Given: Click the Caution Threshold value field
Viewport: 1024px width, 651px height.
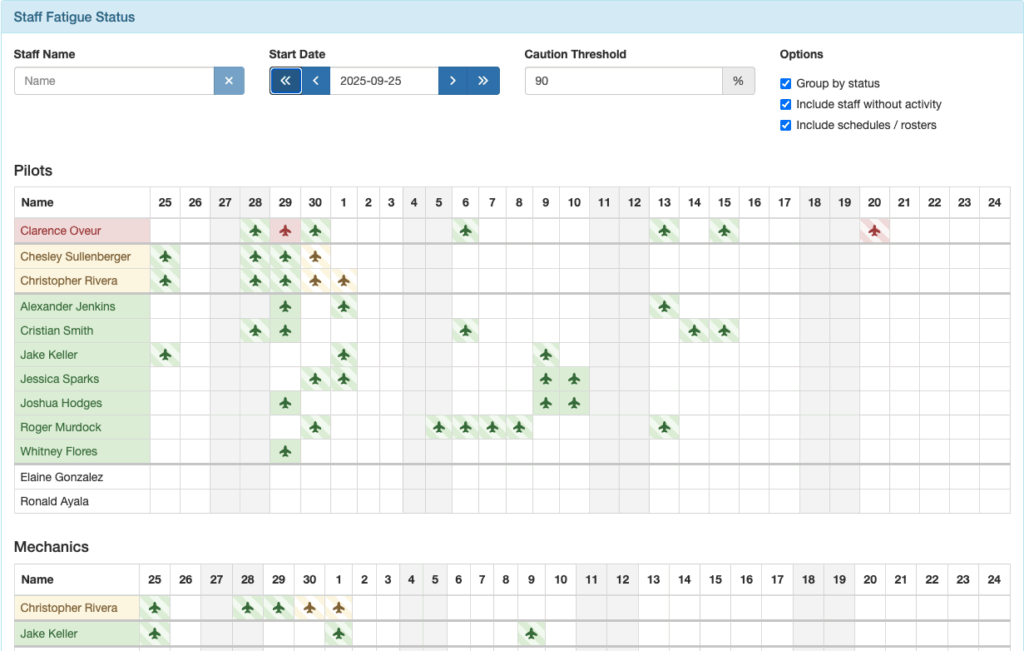Looking at the screenshot, I should (623, 81).
